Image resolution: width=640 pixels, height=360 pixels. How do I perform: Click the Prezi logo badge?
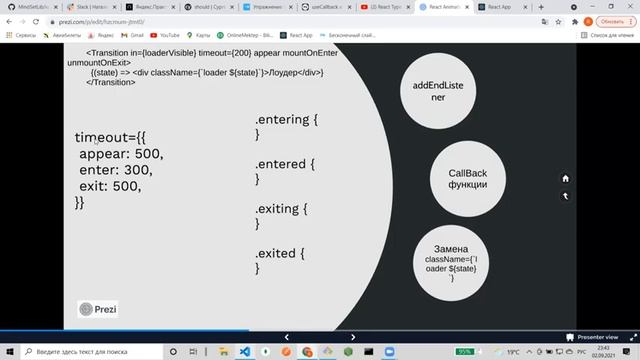(x=98, y=309)
